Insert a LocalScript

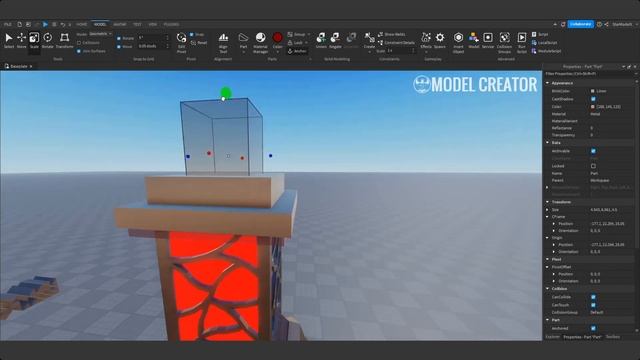point(544,42)
